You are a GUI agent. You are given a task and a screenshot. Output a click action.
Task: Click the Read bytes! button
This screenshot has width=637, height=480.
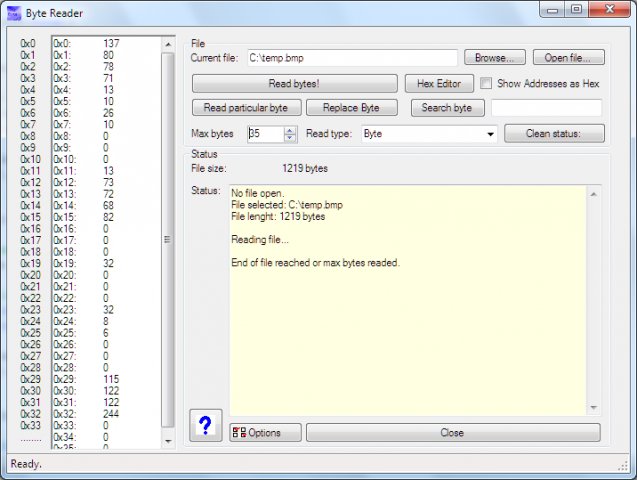point(295,84)
